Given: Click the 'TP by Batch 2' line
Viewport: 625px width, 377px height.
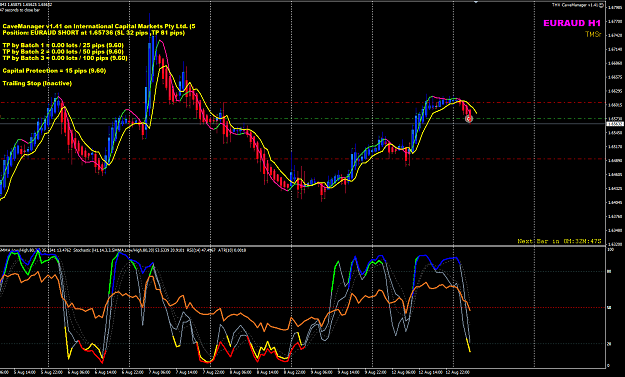Looking at the screenshot, I should pos(63,52).
